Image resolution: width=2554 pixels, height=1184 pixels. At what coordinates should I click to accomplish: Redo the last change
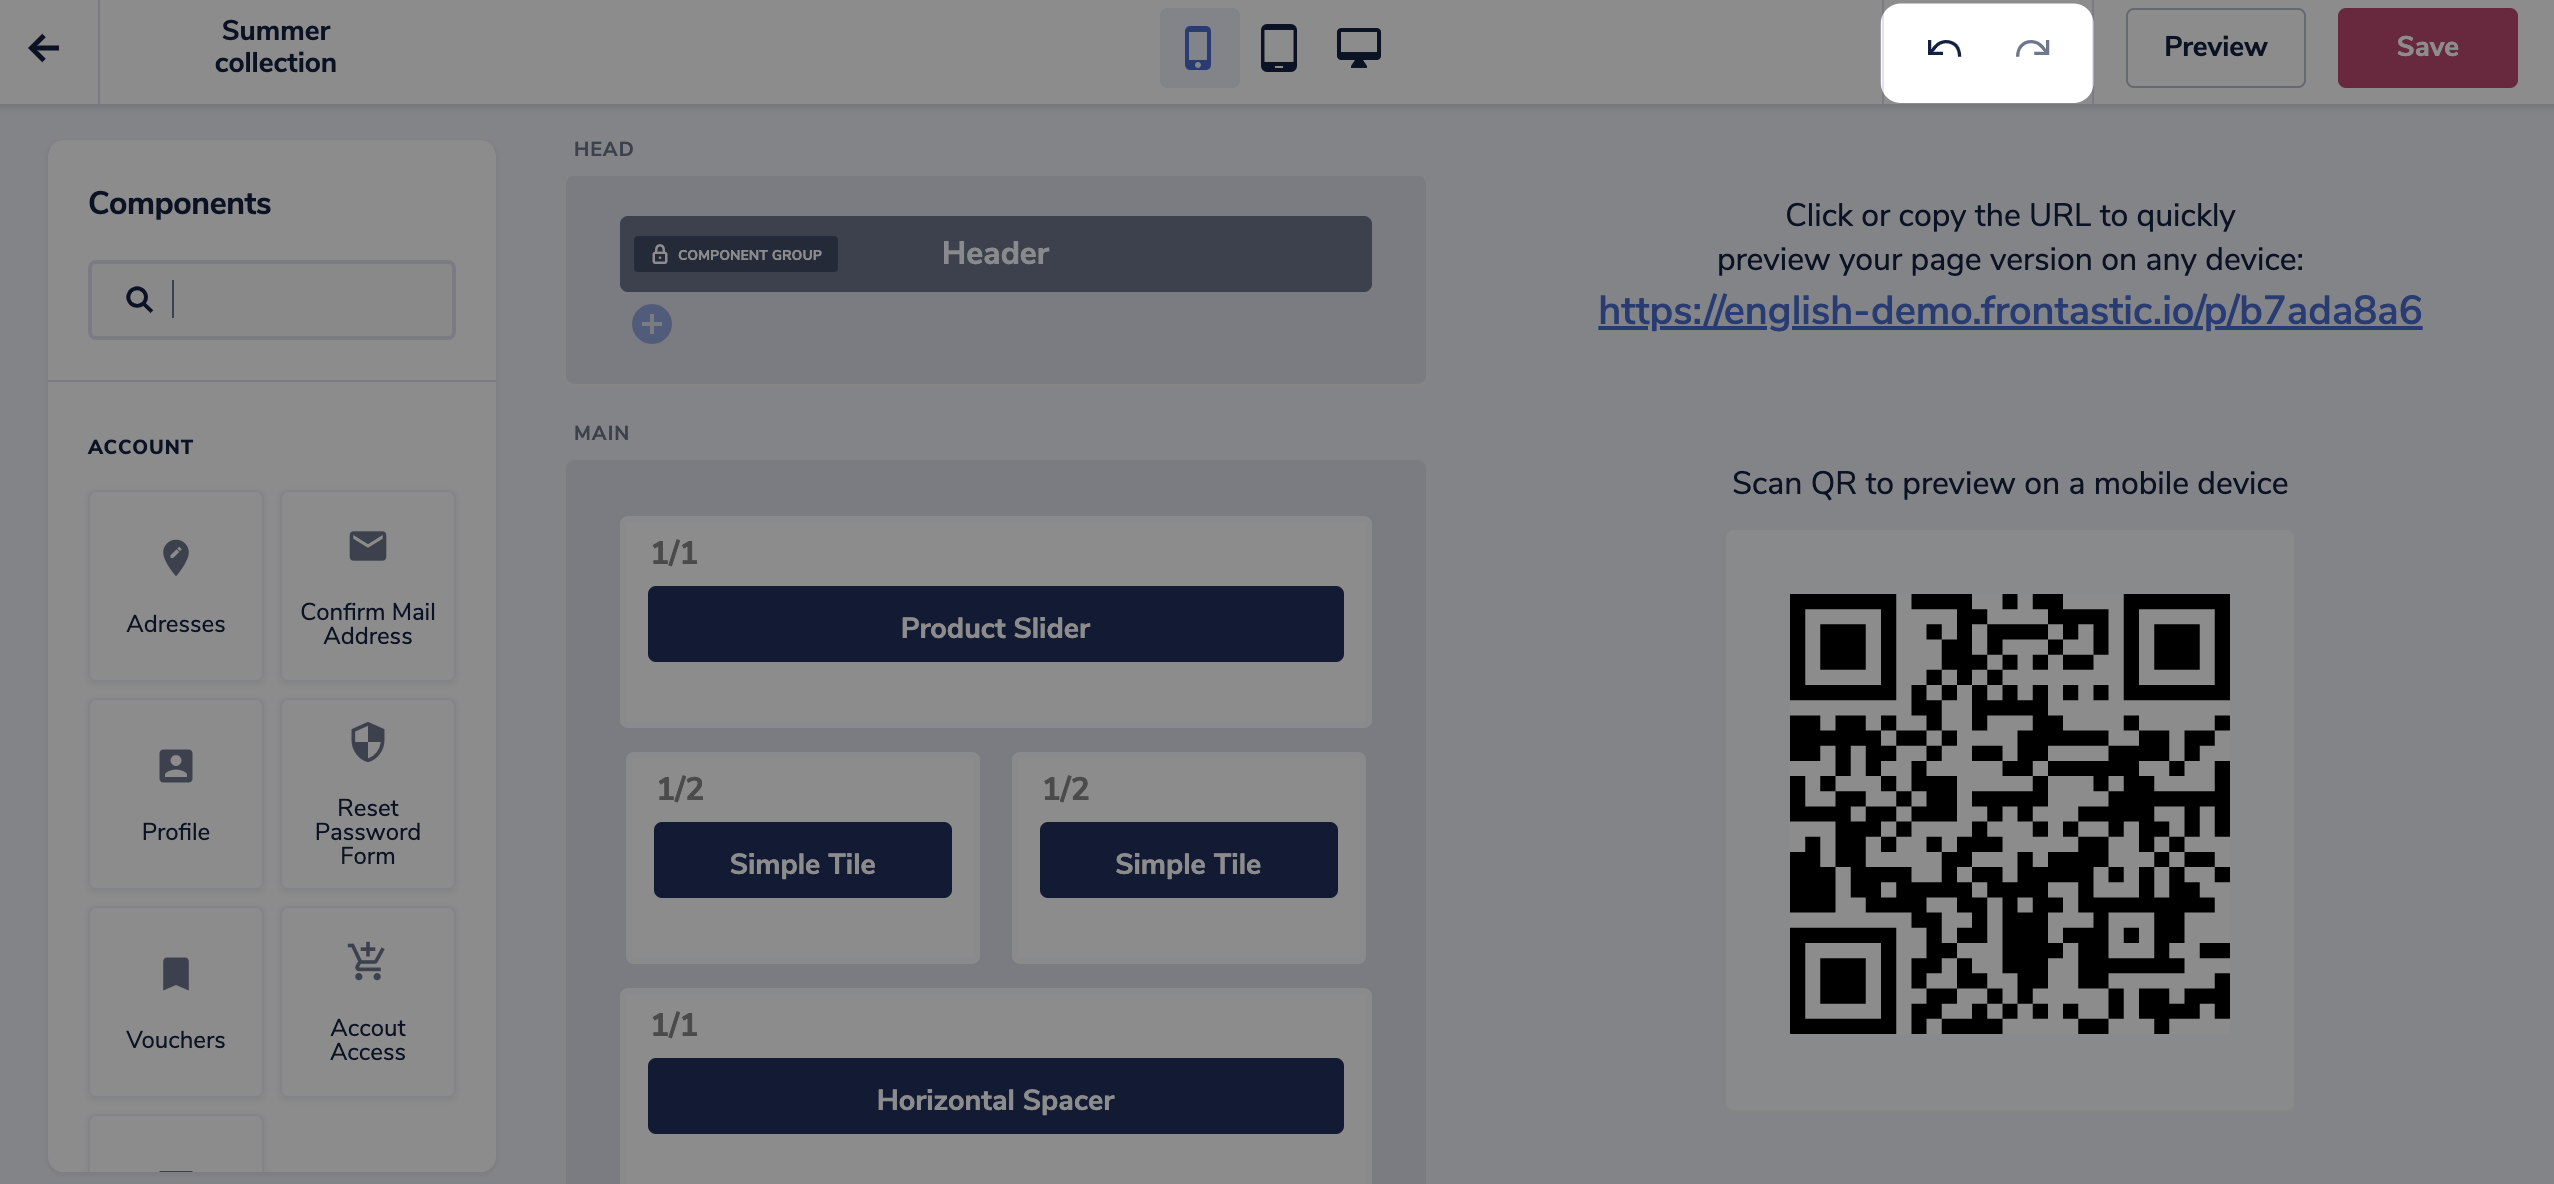coord(2032,48)
